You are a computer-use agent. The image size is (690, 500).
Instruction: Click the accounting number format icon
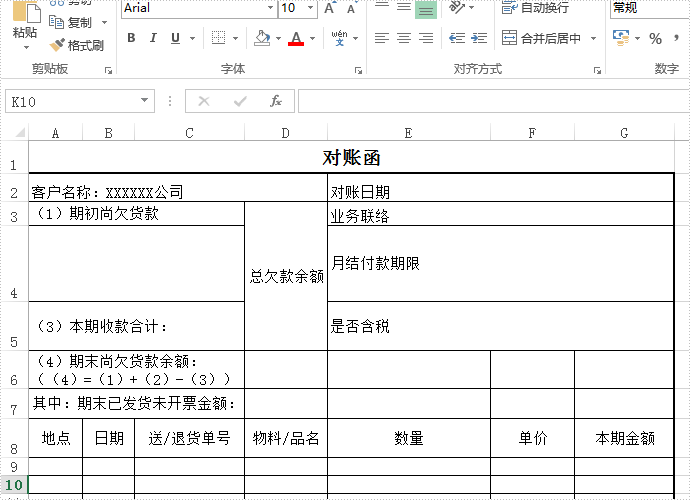pos(621,38)
